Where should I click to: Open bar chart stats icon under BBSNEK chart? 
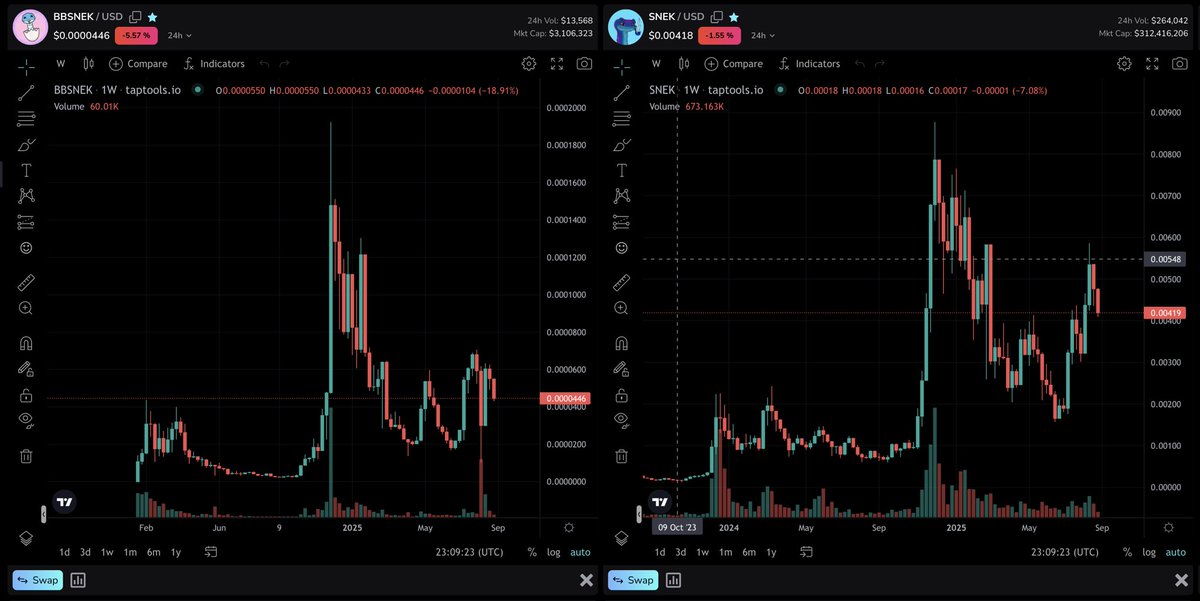coord(78,580)
